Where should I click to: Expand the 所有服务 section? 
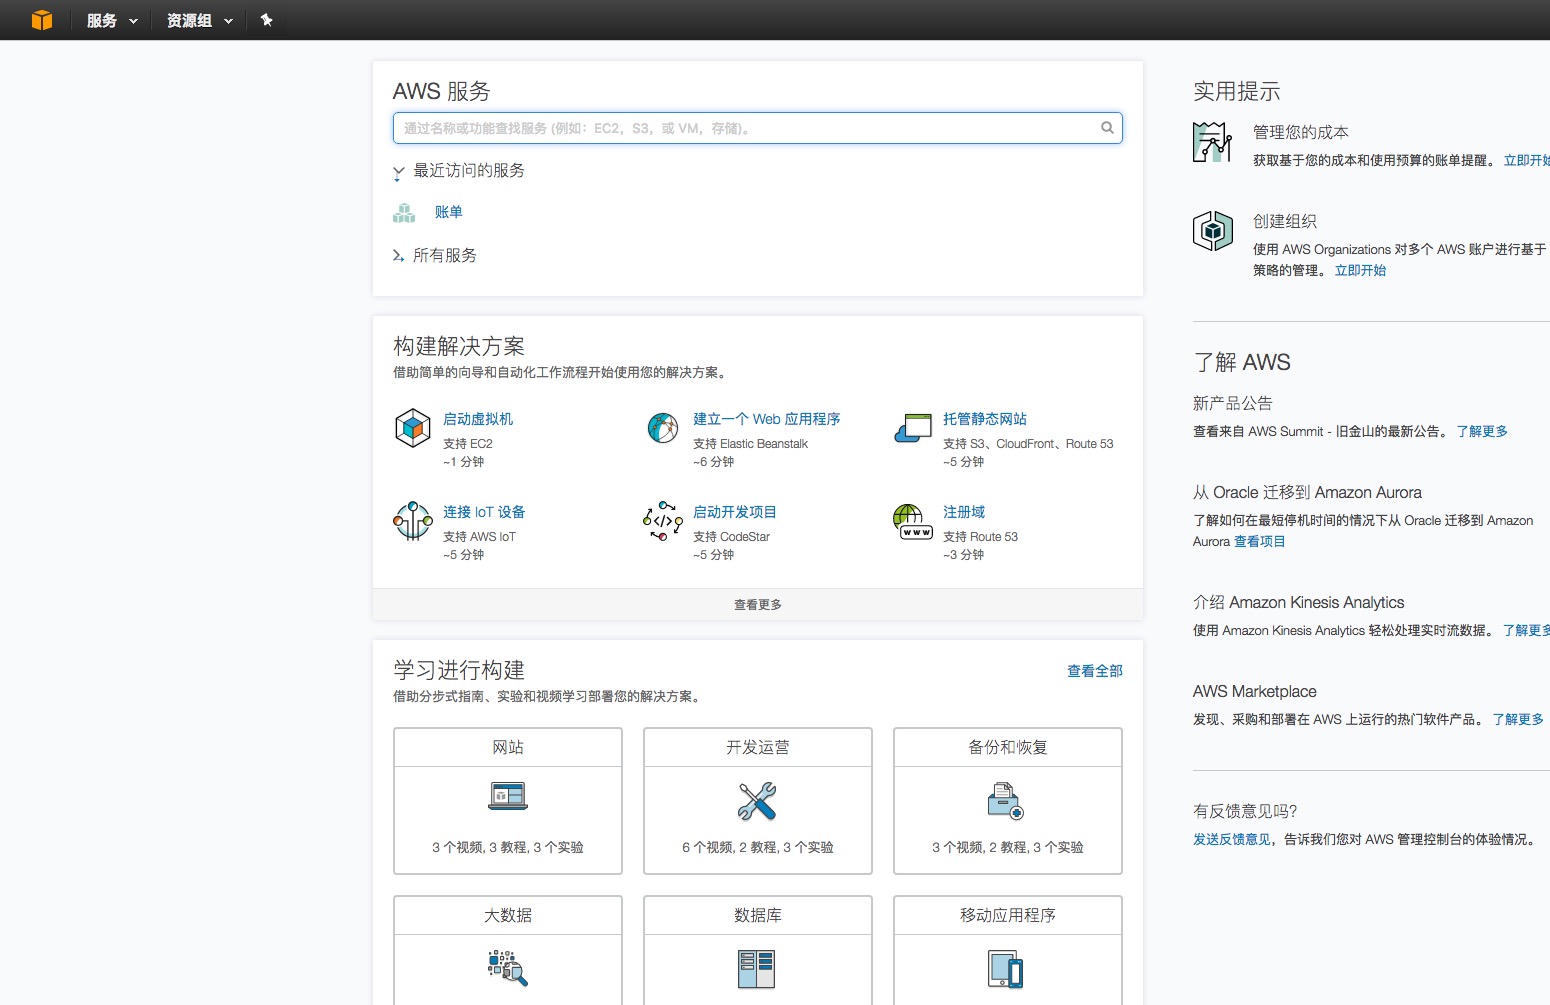(x=435, y=256)
